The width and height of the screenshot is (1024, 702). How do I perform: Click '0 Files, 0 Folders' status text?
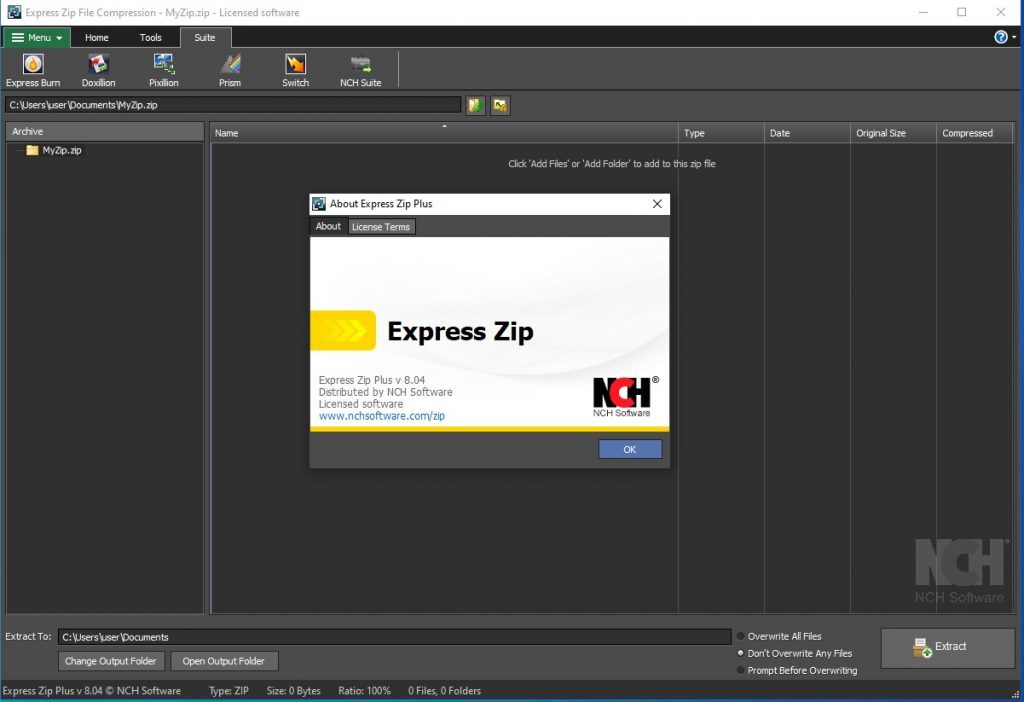[x=444, y=690]
